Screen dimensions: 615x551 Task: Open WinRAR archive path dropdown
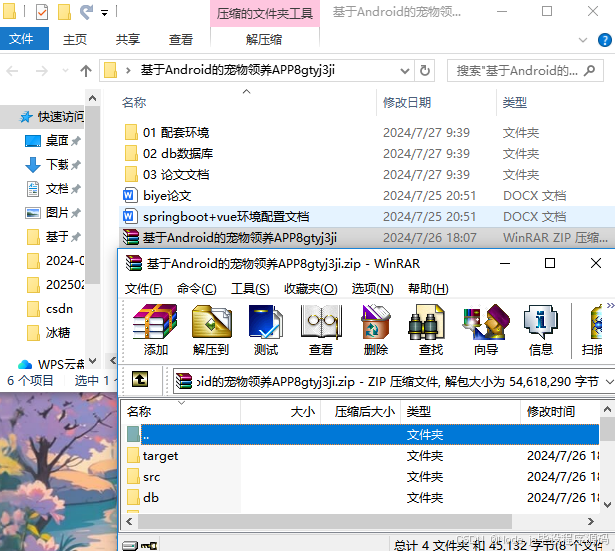click(x=609, y=381)
